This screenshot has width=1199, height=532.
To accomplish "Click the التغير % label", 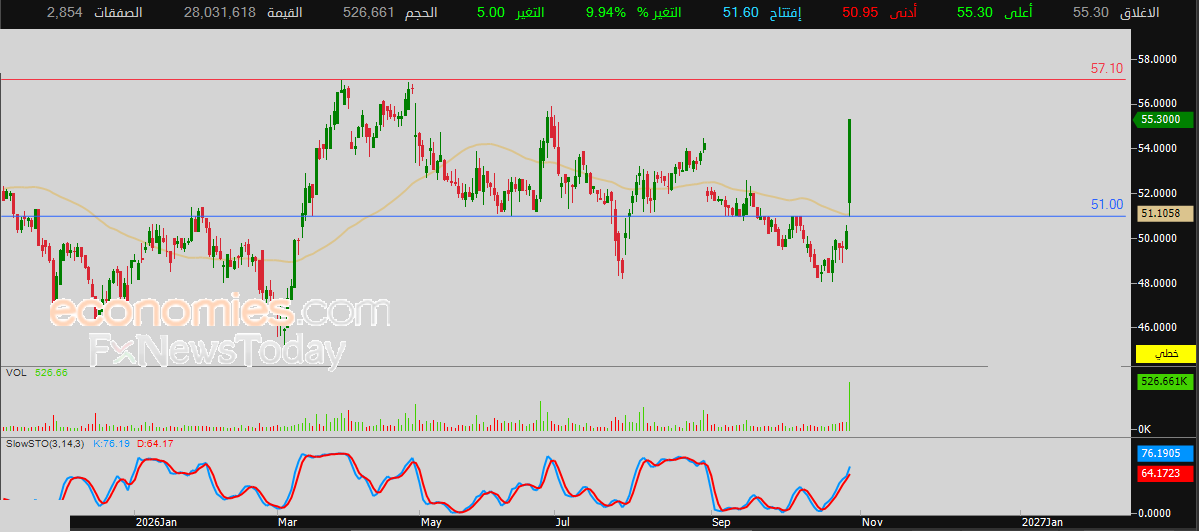I will (660, 12).
